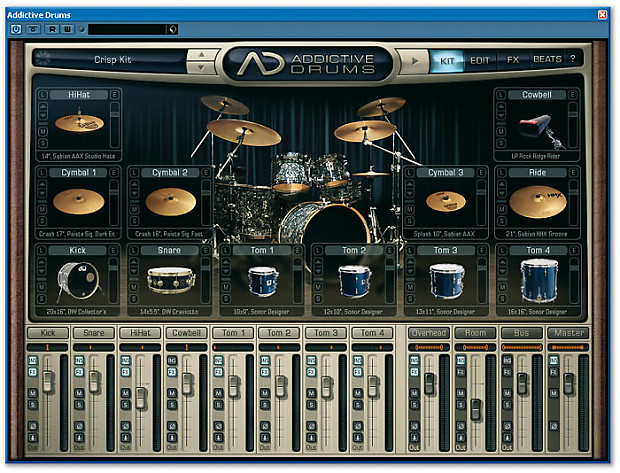Mute the Cowbell mixer channel
Viewport: 620px width, 473px height.
pyautogui.click(x=172, y=393)
